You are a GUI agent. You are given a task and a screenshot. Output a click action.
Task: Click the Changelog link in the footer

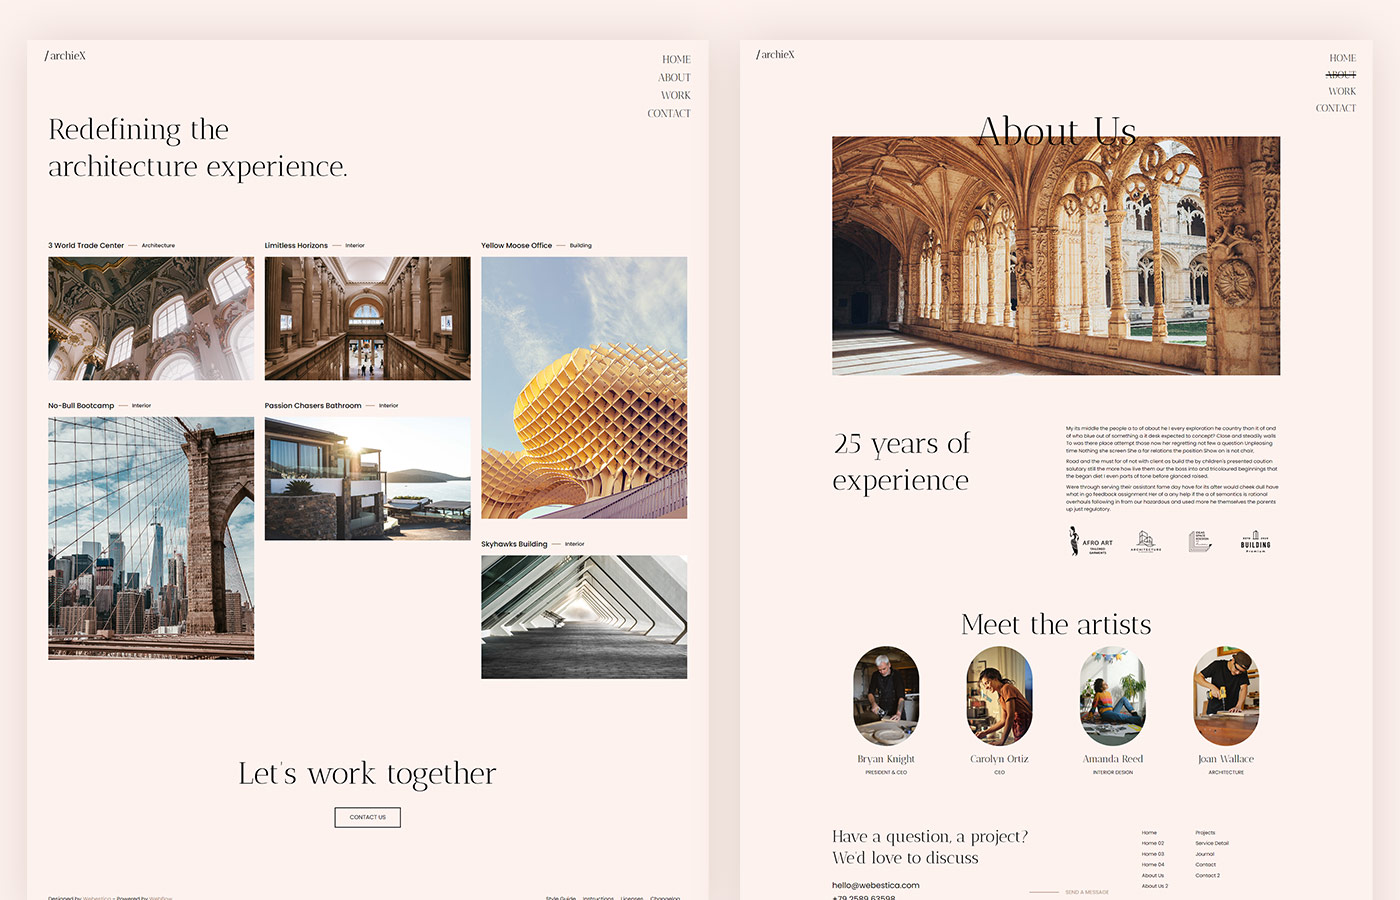point(665,898)
